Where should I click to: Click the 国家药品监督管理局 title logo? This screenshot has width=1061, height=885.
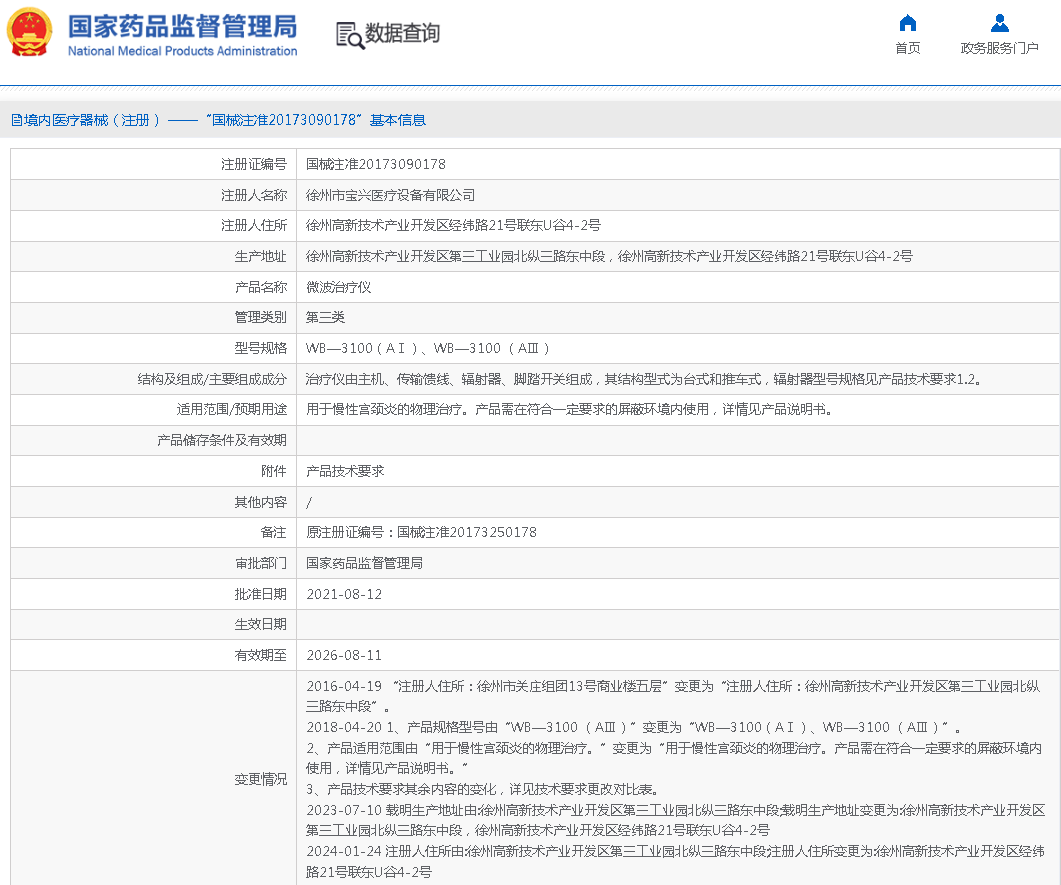(x=182, y=27)
